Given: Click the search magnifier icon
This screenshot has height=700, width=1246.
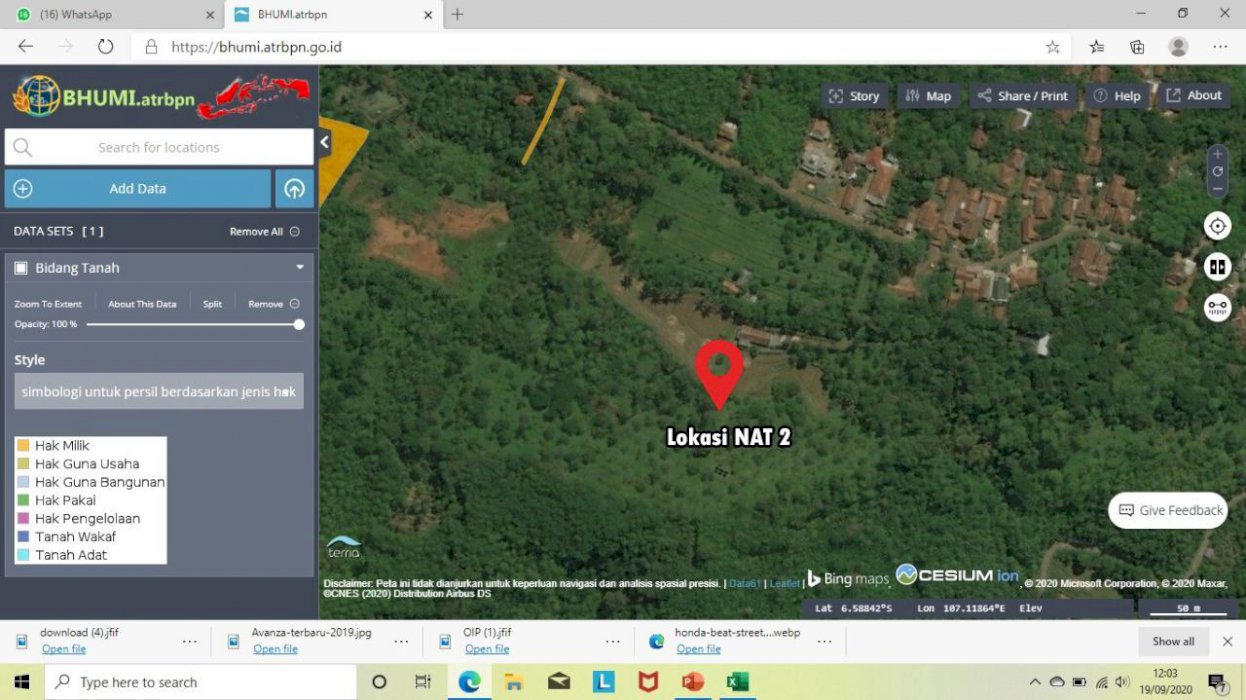Looking at the screenshot, I should coord(22,147).
